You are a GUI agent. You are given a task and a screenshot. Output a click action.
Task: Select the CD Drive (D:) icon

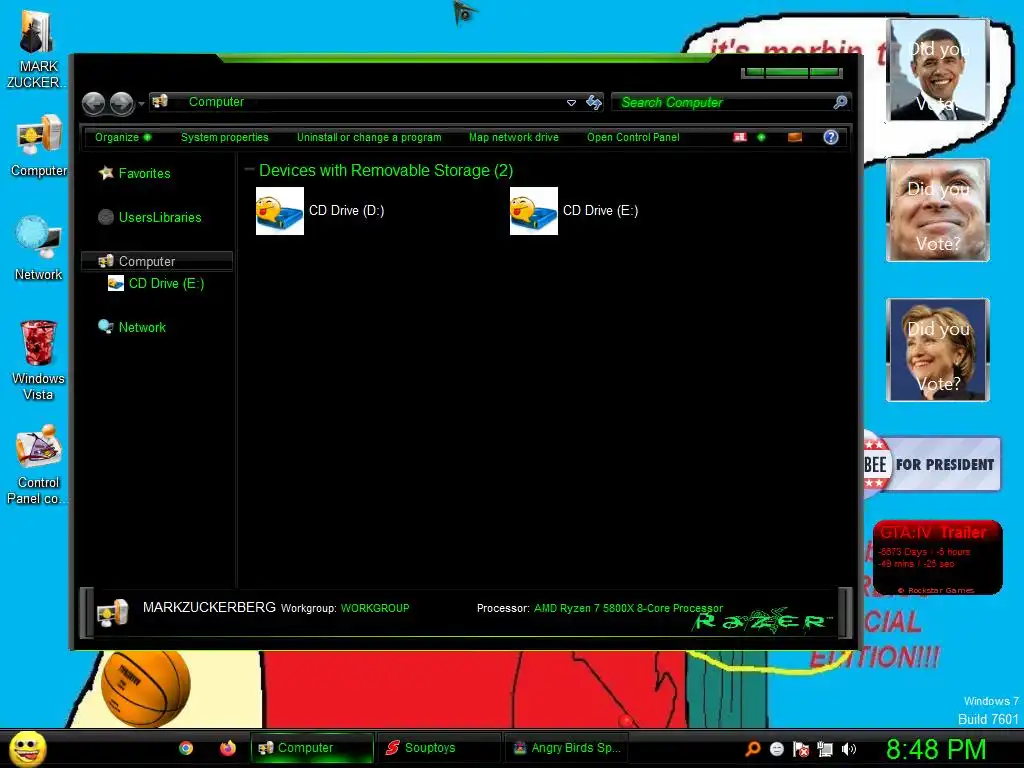tap(280, 211)
